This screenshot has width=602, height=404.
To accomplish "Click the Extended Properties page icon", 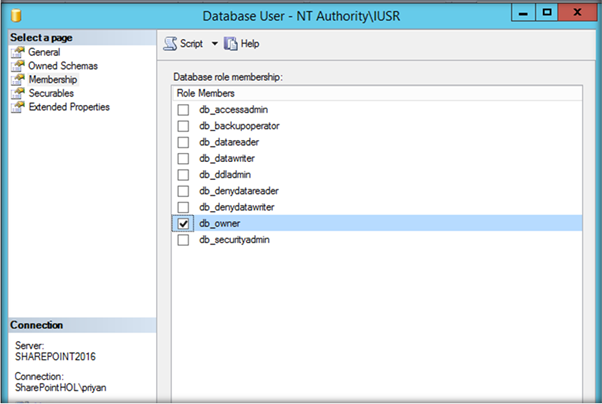I will pyautogui.click(x=18, y=107).
